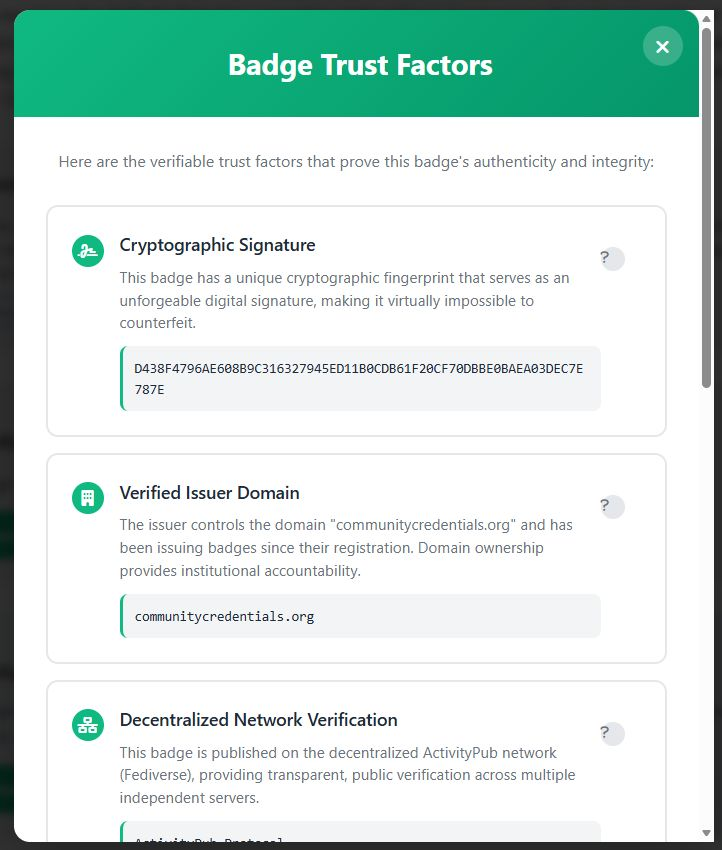Click the Decentralized Network Verification heading
The width and height of the screenshot is (722, 850).
click(258, 720)
